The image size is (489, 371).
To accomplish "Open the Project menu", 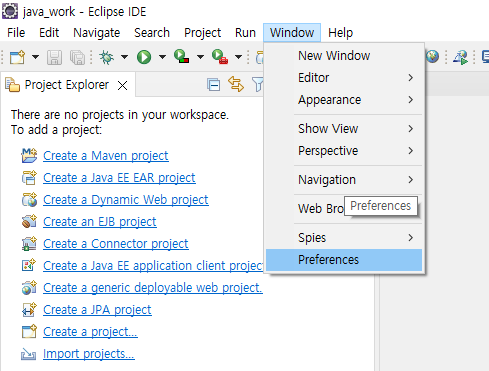I will pos(202,33).
